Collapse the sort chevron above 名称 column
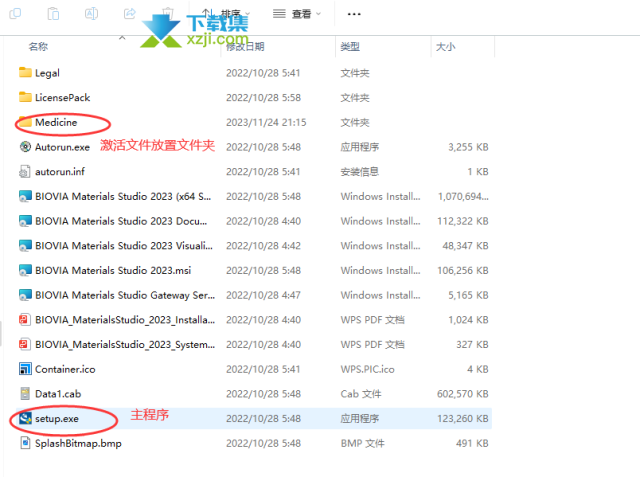Image resolution: width=640 pixels, height=477 pixels. coord(122,38)
